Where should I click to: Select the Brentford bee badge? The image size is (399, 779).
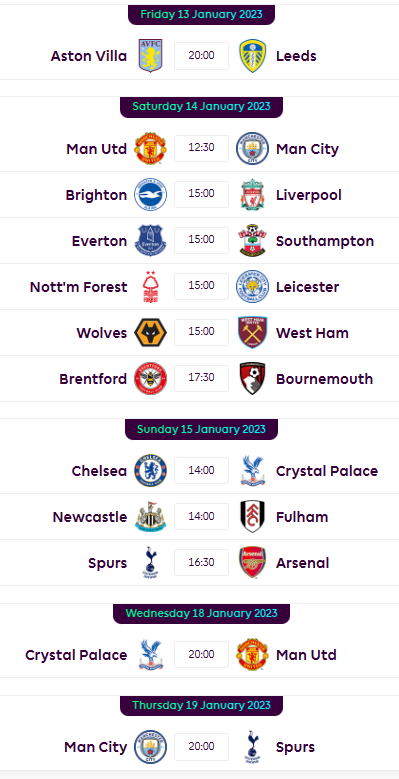151,379
